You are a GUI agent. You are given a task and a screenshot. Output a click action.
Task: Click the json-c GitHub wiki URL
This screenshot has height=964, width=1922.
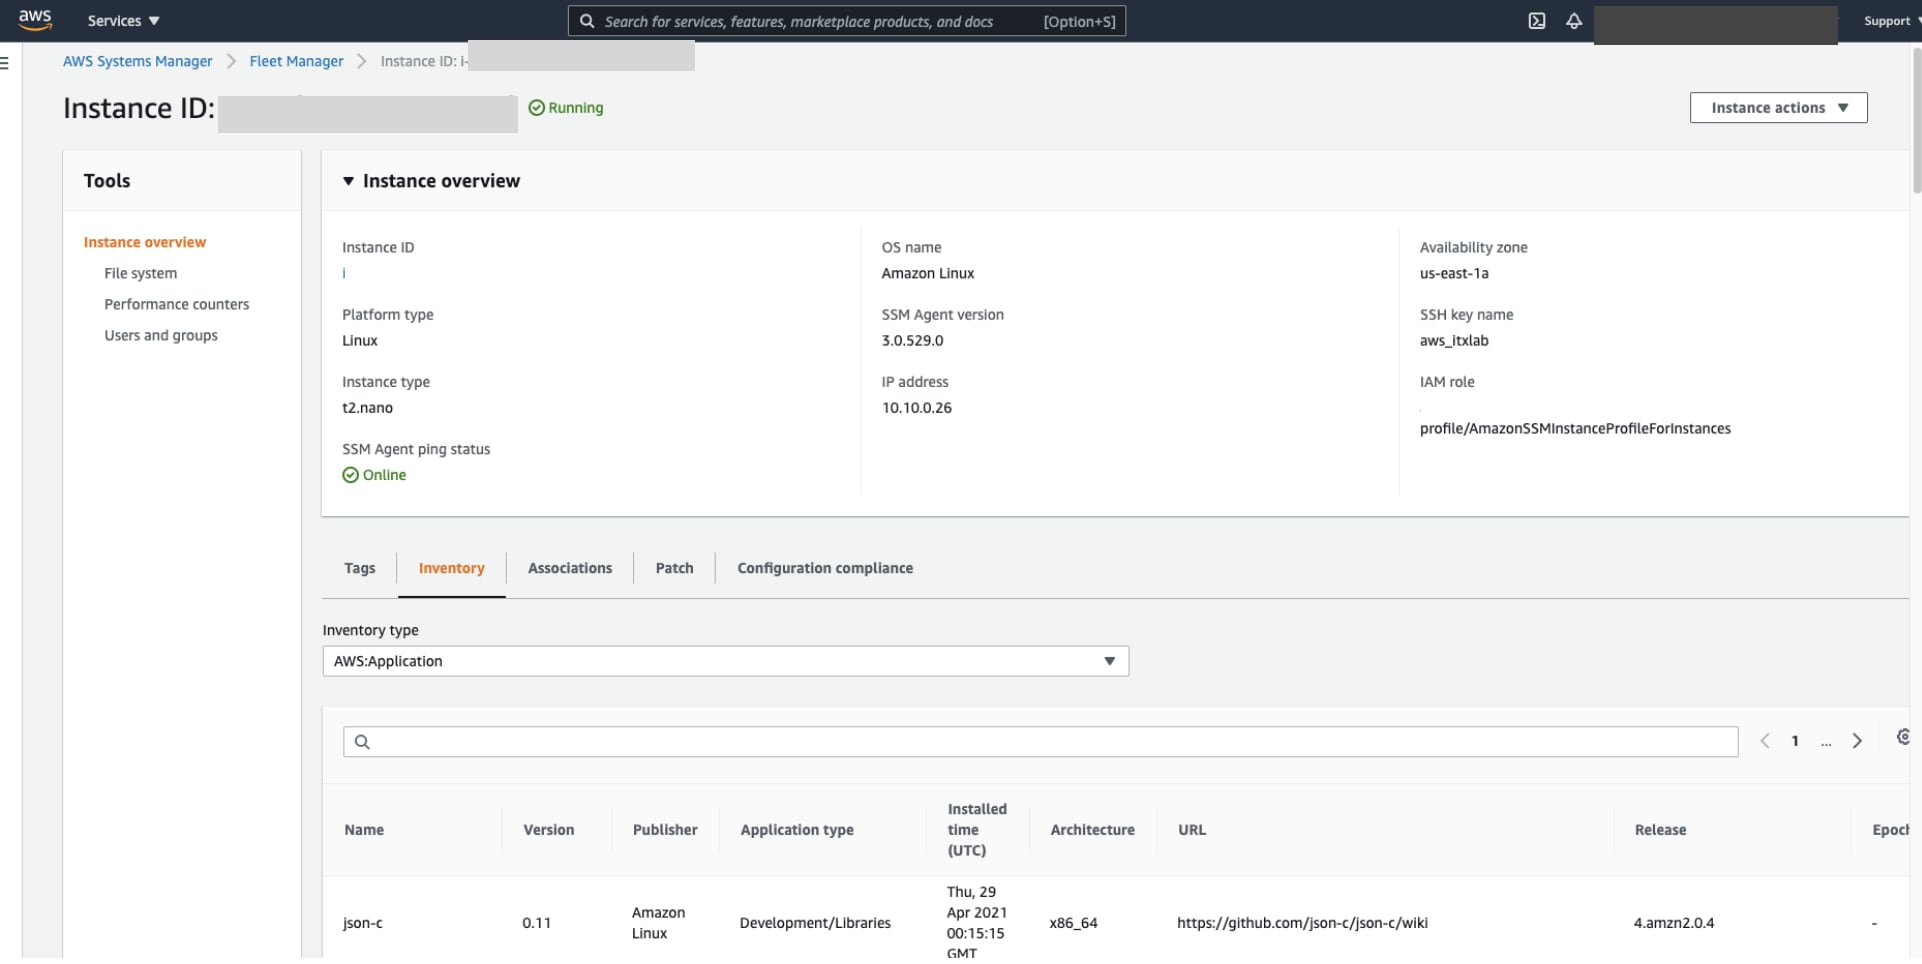click(x=1302, y=923)
